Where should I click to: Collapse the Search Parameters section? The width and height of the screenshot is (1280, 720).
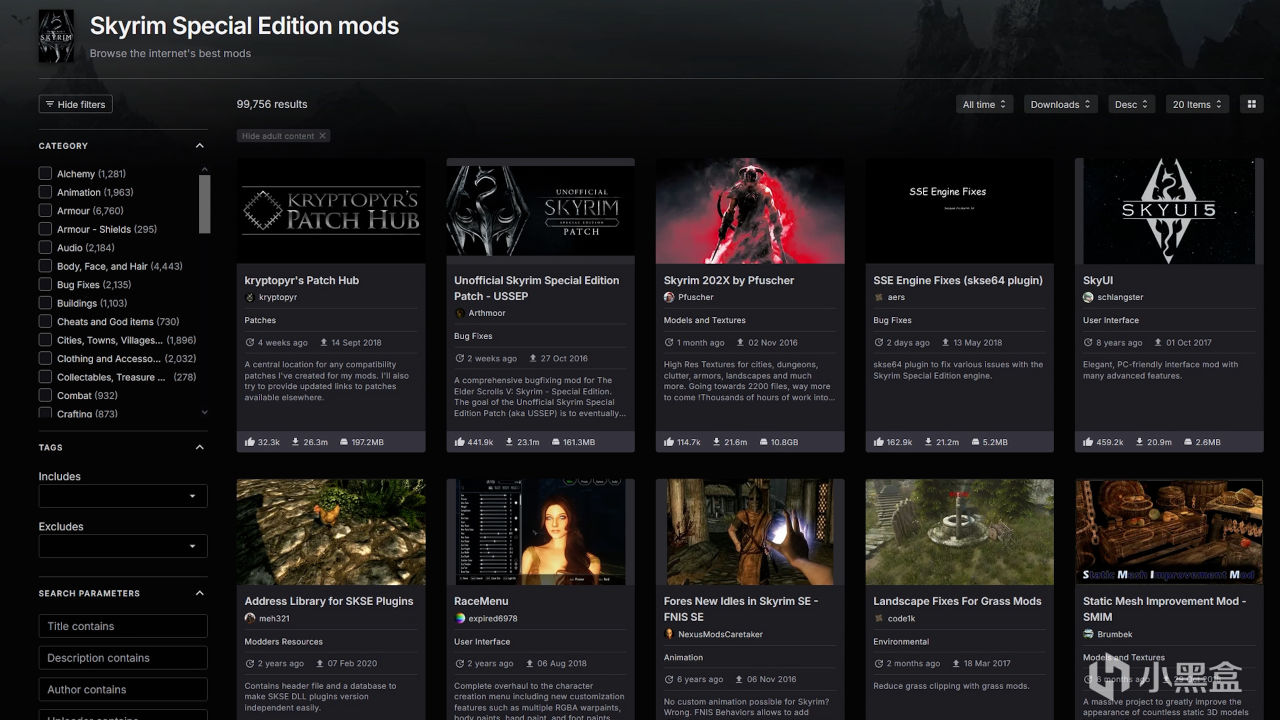[x=199, y=593]
